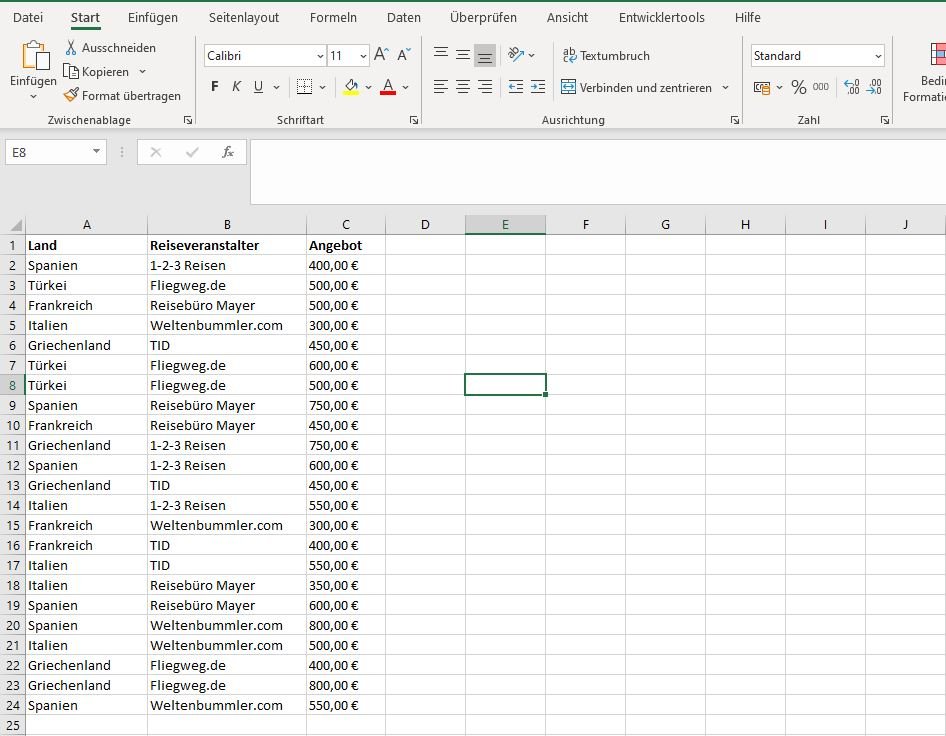Viewport: 946px width, 736px height.
Task: Open the underline style dropdown arrow
Action: tap(276, 87)
